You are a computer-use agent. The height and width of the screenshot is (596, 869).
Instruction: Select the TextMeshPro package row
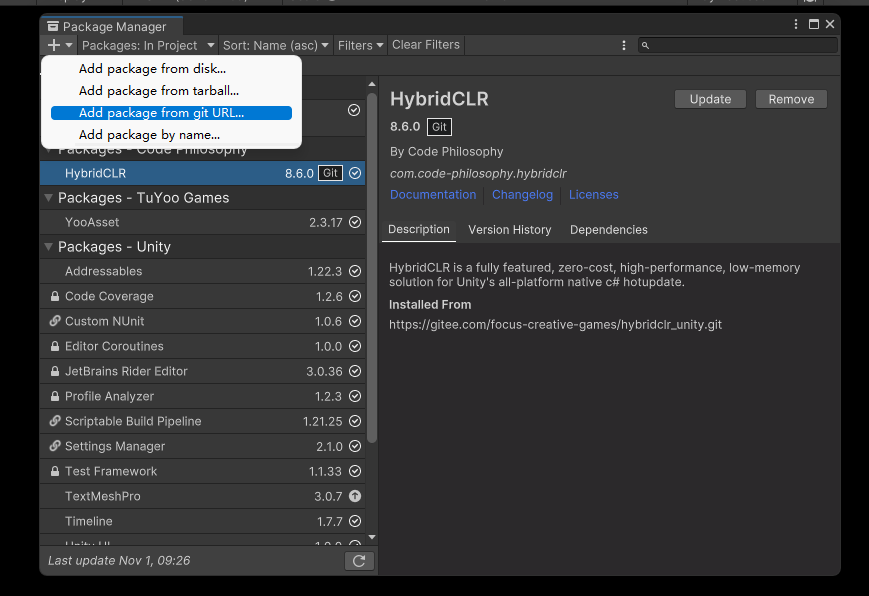click(x=202, y=496)
